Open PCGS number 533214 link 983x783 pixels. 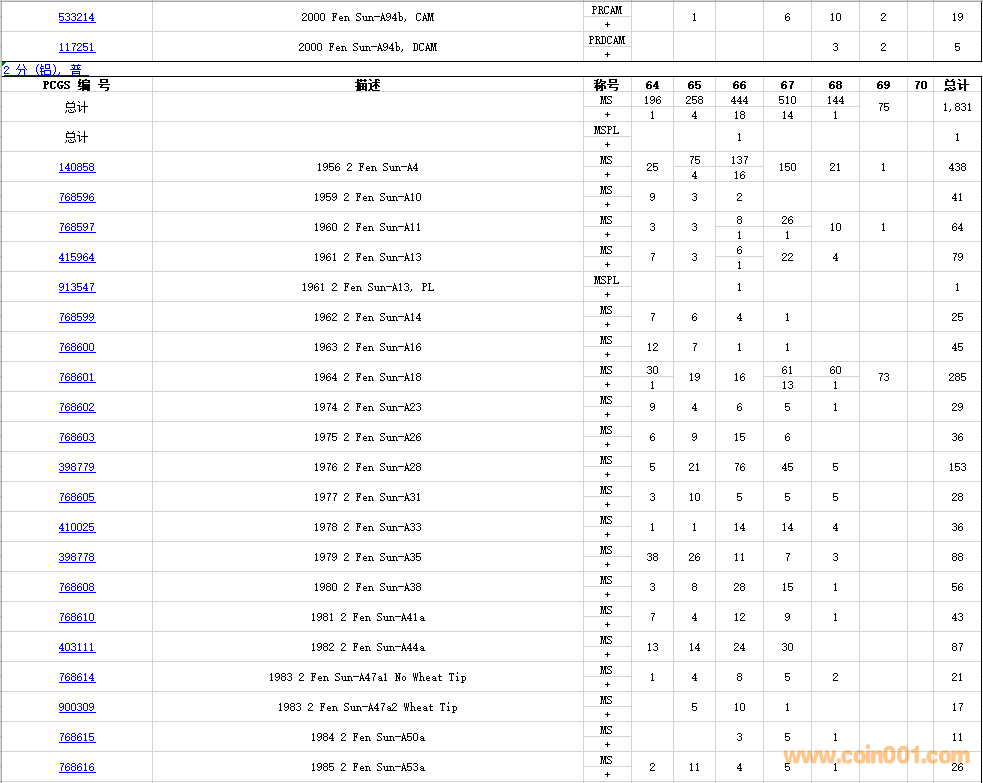tap(77, 17)
